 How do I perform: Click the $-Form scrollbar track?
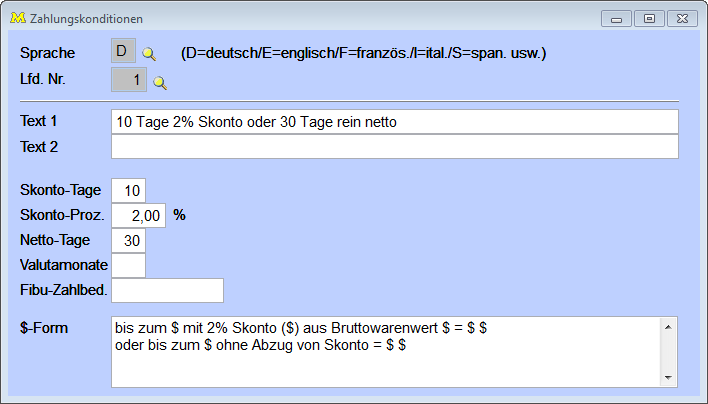[x=669, y=351]
